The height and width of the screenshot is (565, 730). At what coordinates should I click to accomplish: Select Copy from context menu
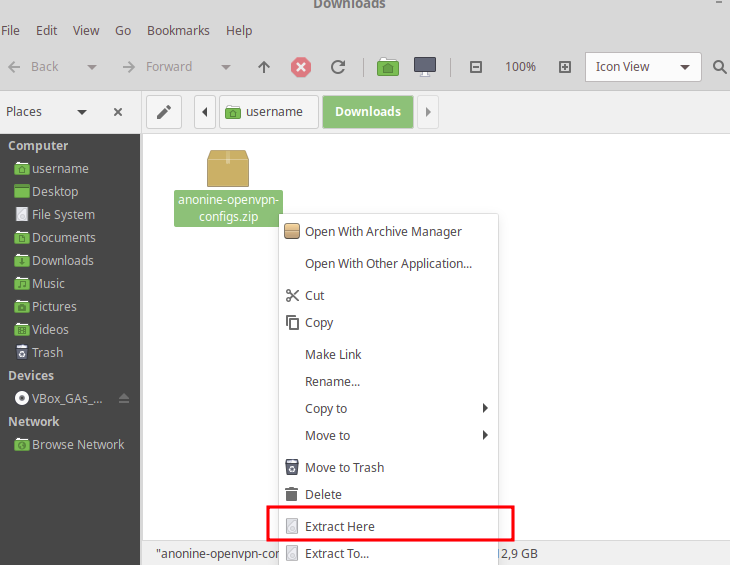388,323
